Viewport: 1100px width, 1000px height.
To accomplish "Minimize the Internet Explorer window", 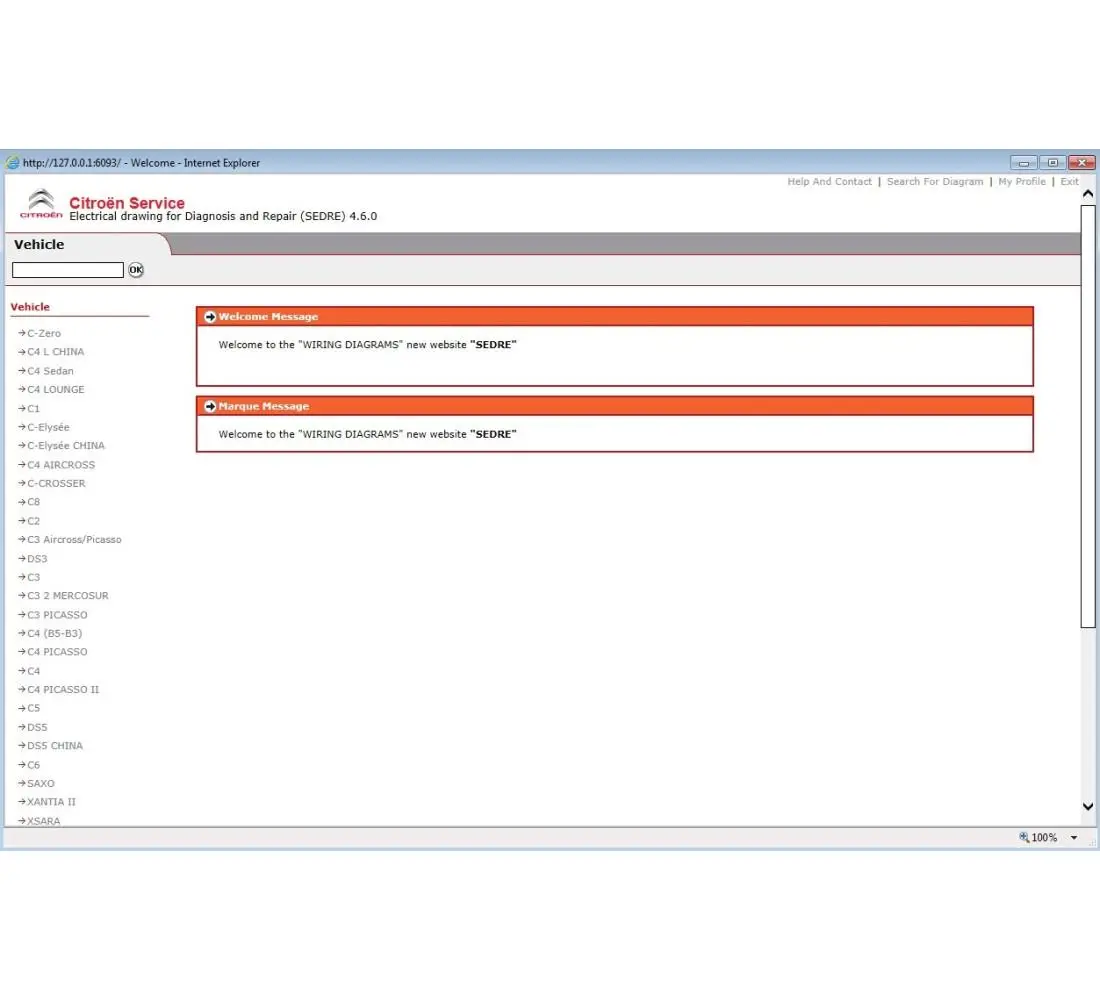I will pos(1024,163).
